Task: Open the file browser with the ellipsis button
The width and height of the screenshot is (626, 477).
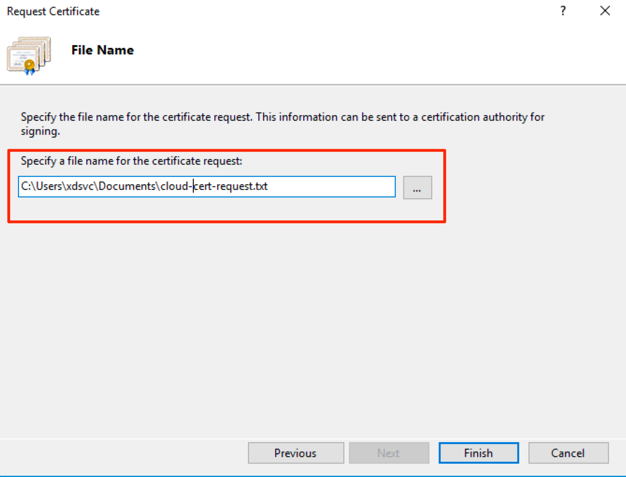Action: coord(417,187)
